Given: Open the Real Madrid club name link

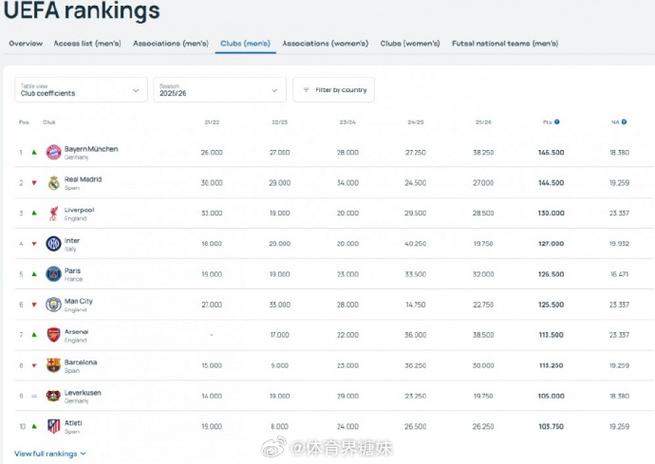Looking at the screenshot, I should [83, 179].
